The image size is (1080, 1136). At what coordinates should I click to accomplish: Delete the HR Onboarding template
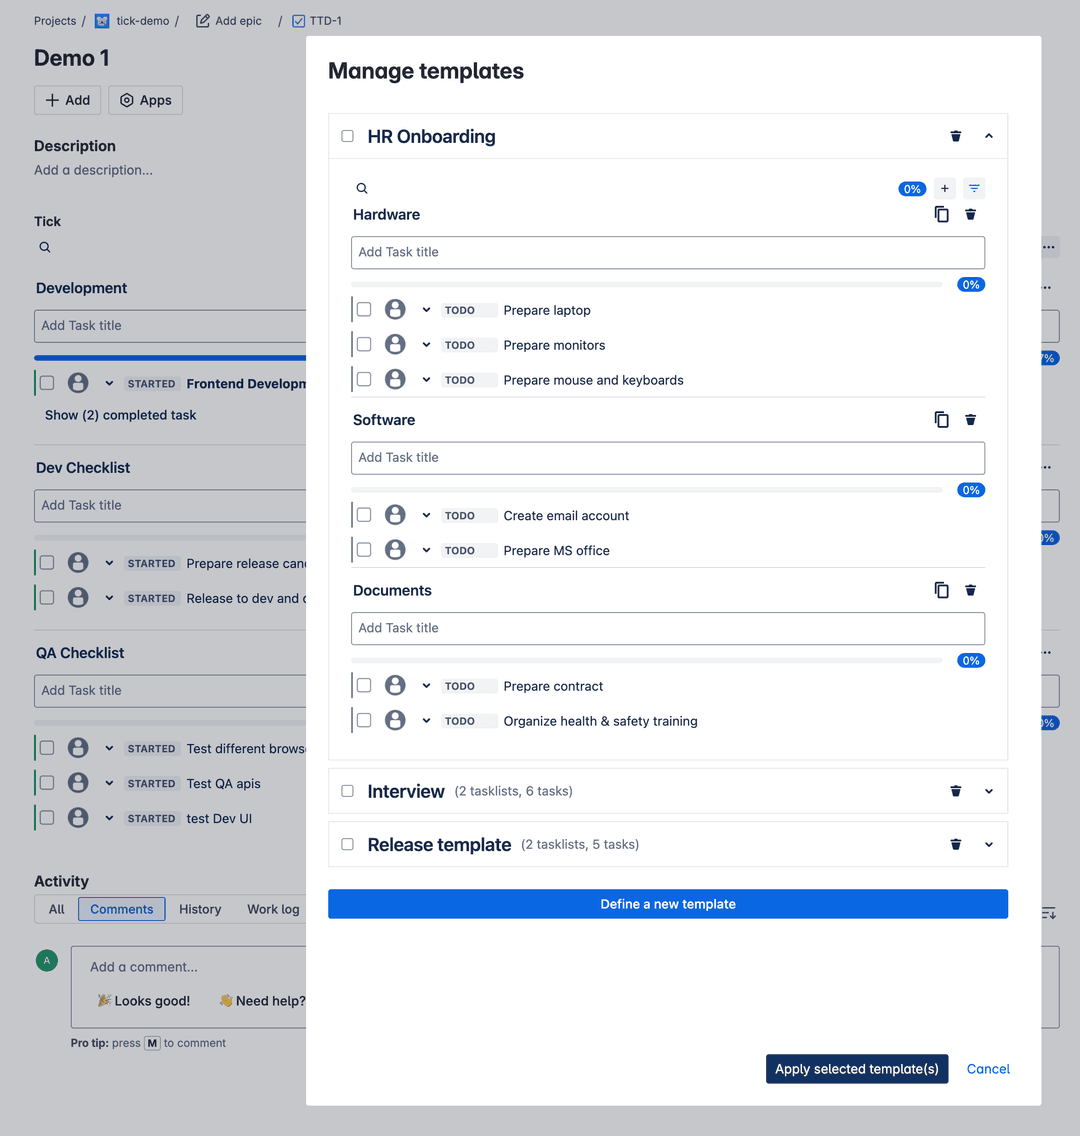click(955, 136)
